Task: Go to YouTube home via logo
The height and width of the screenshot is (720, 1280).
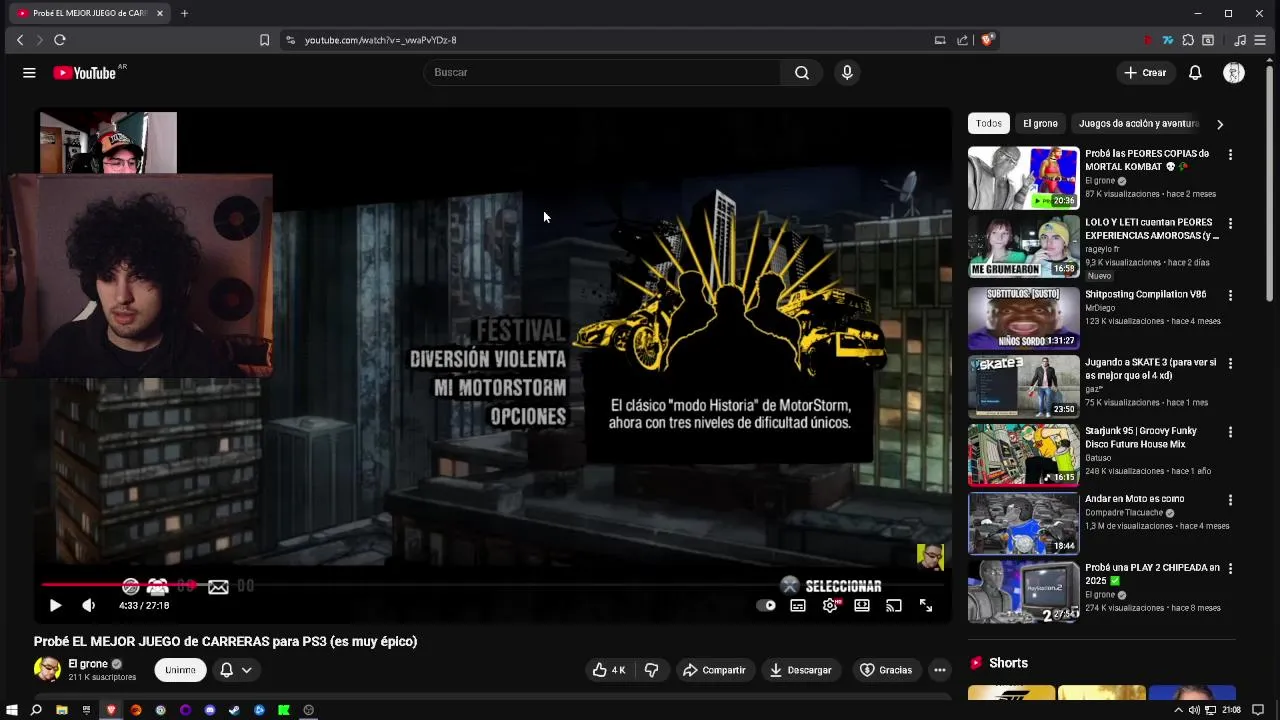Action: tap(85, 73)
